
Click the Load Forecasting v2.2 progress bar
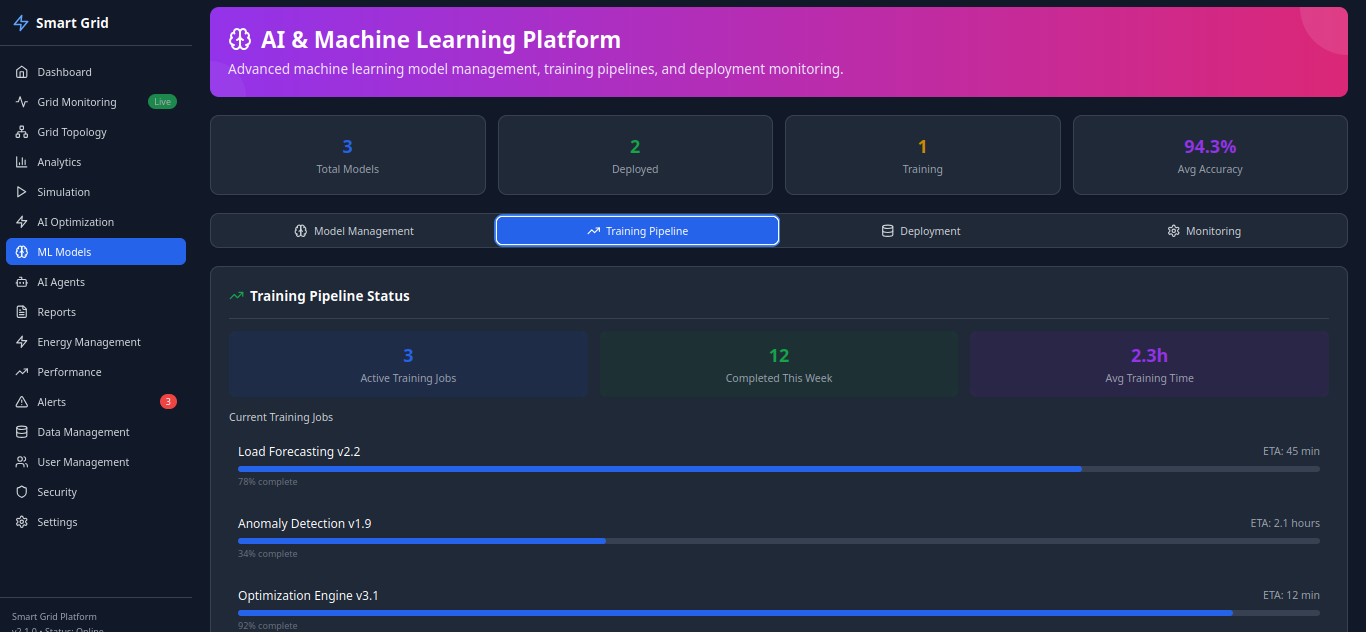(779, 469)
